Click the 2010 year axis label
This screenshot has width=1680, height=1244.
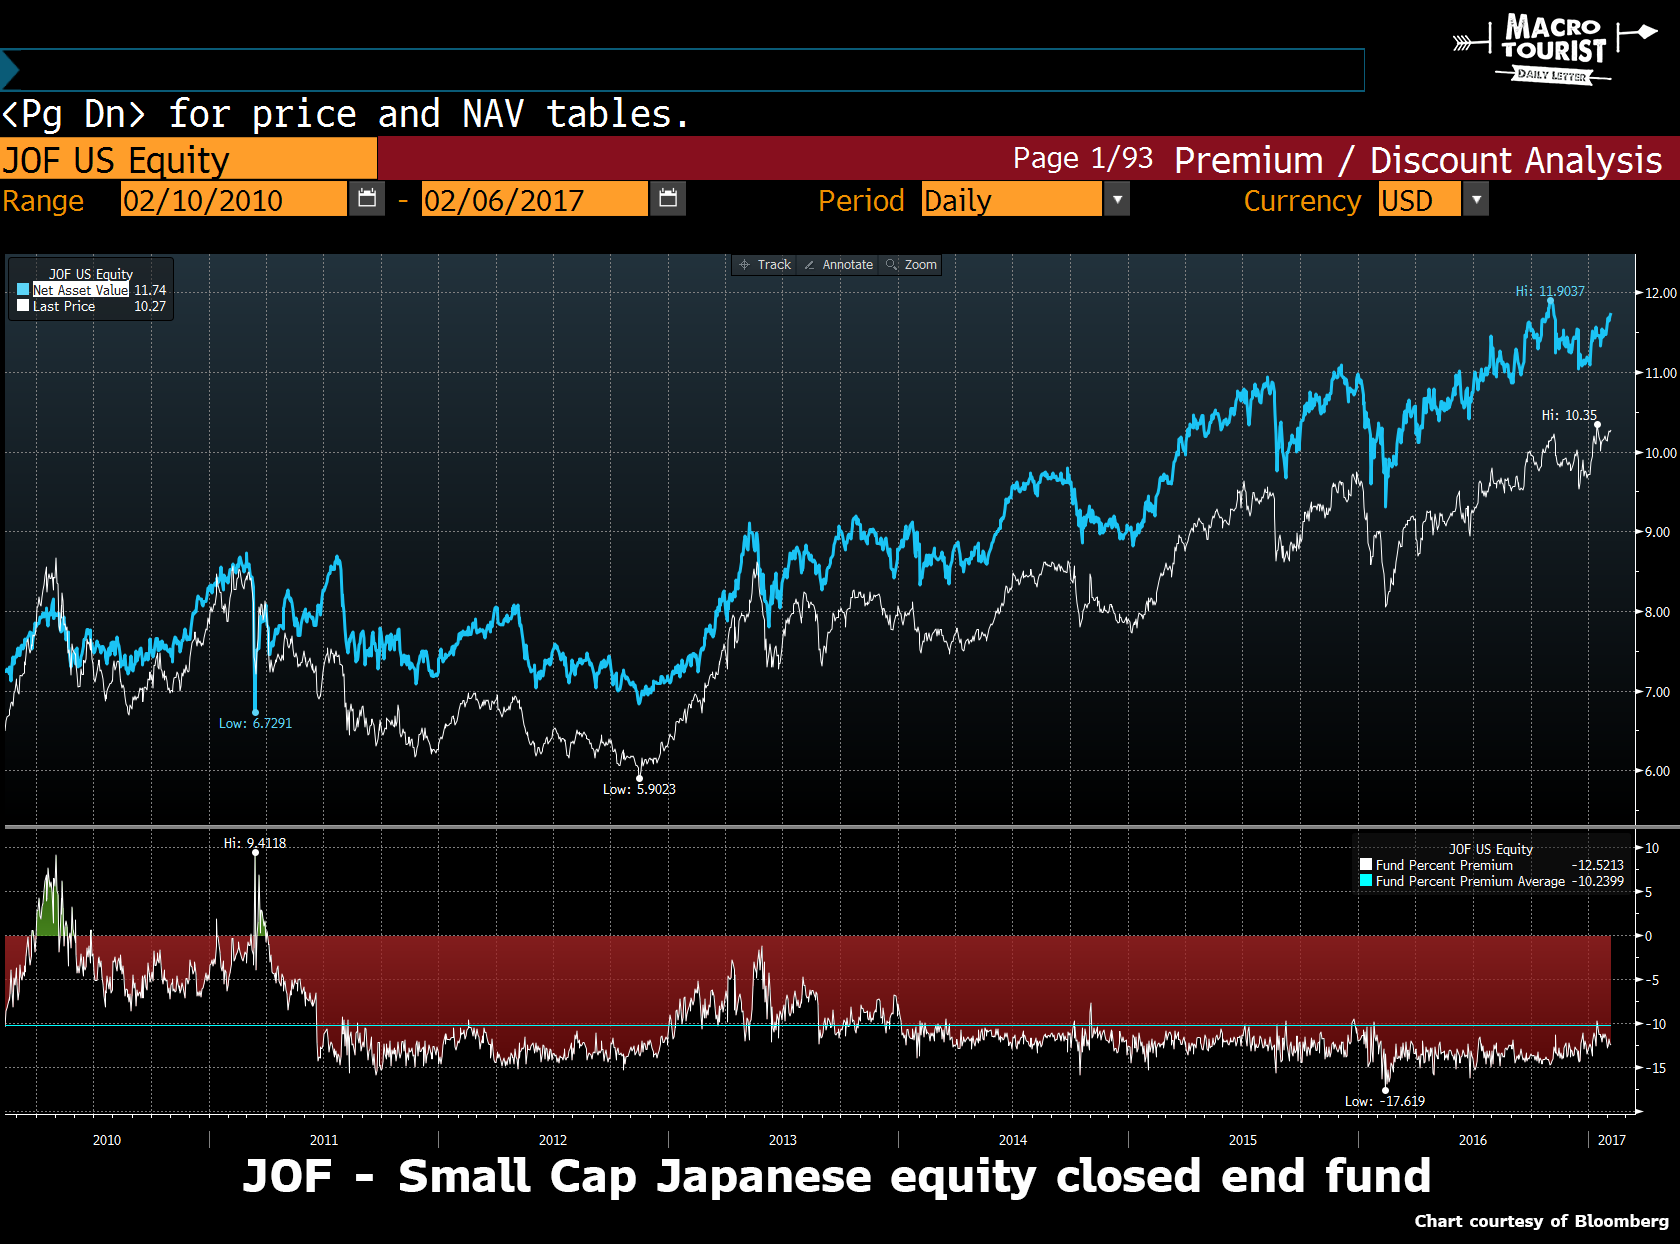107,1140
